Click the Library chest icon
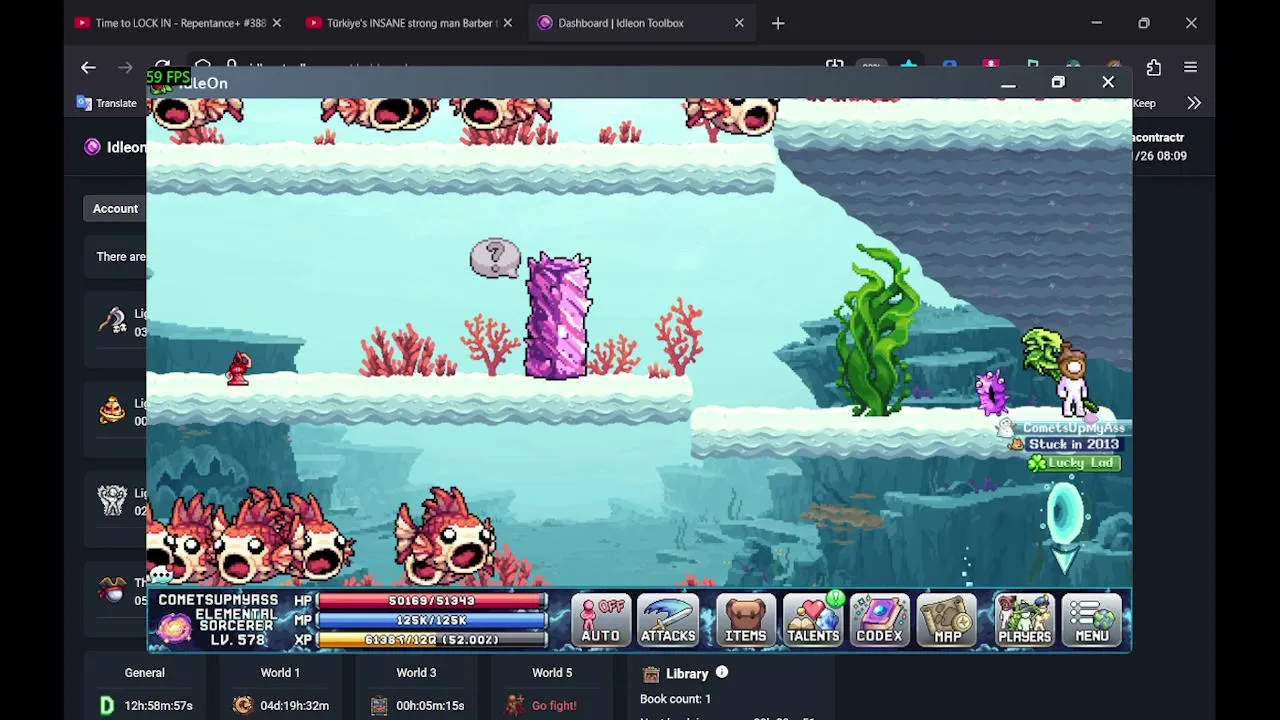The image size is (1280, 720). coord(651,674)
